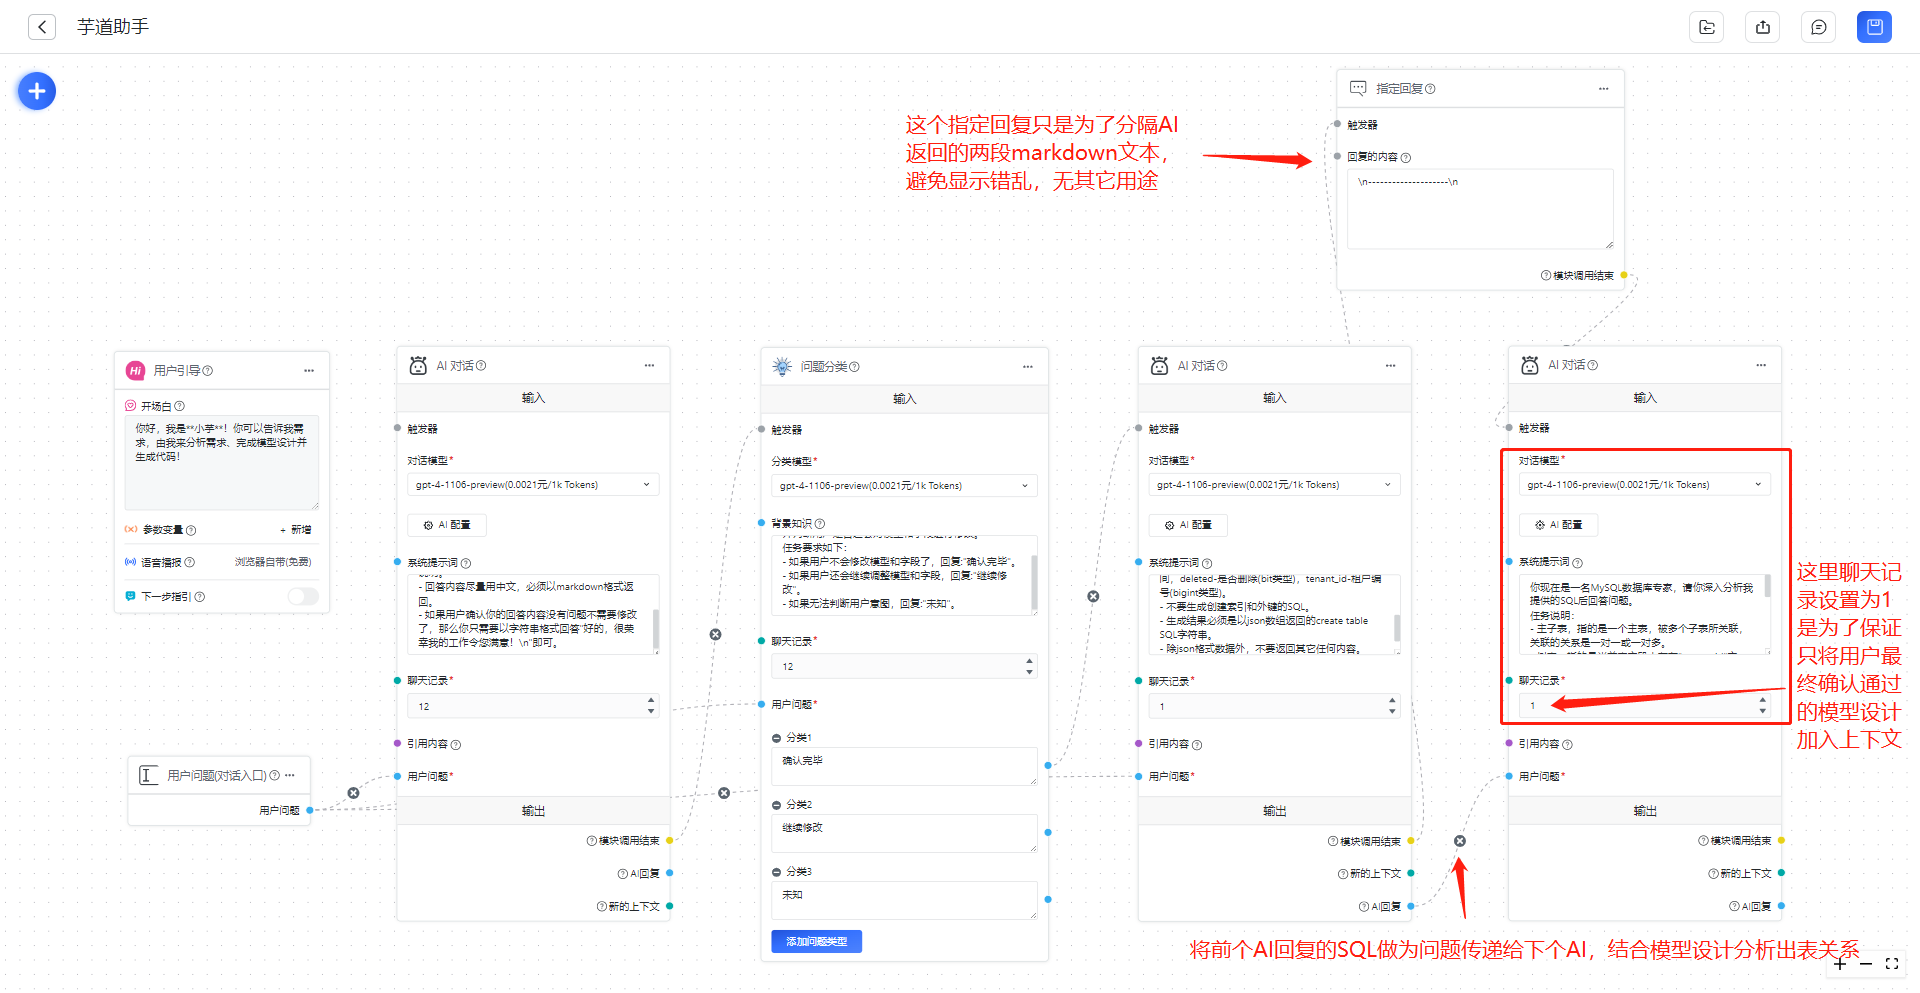Screen dimensions: 1920x993
Task: Show help for 语音播报
Action: (190, 562)
